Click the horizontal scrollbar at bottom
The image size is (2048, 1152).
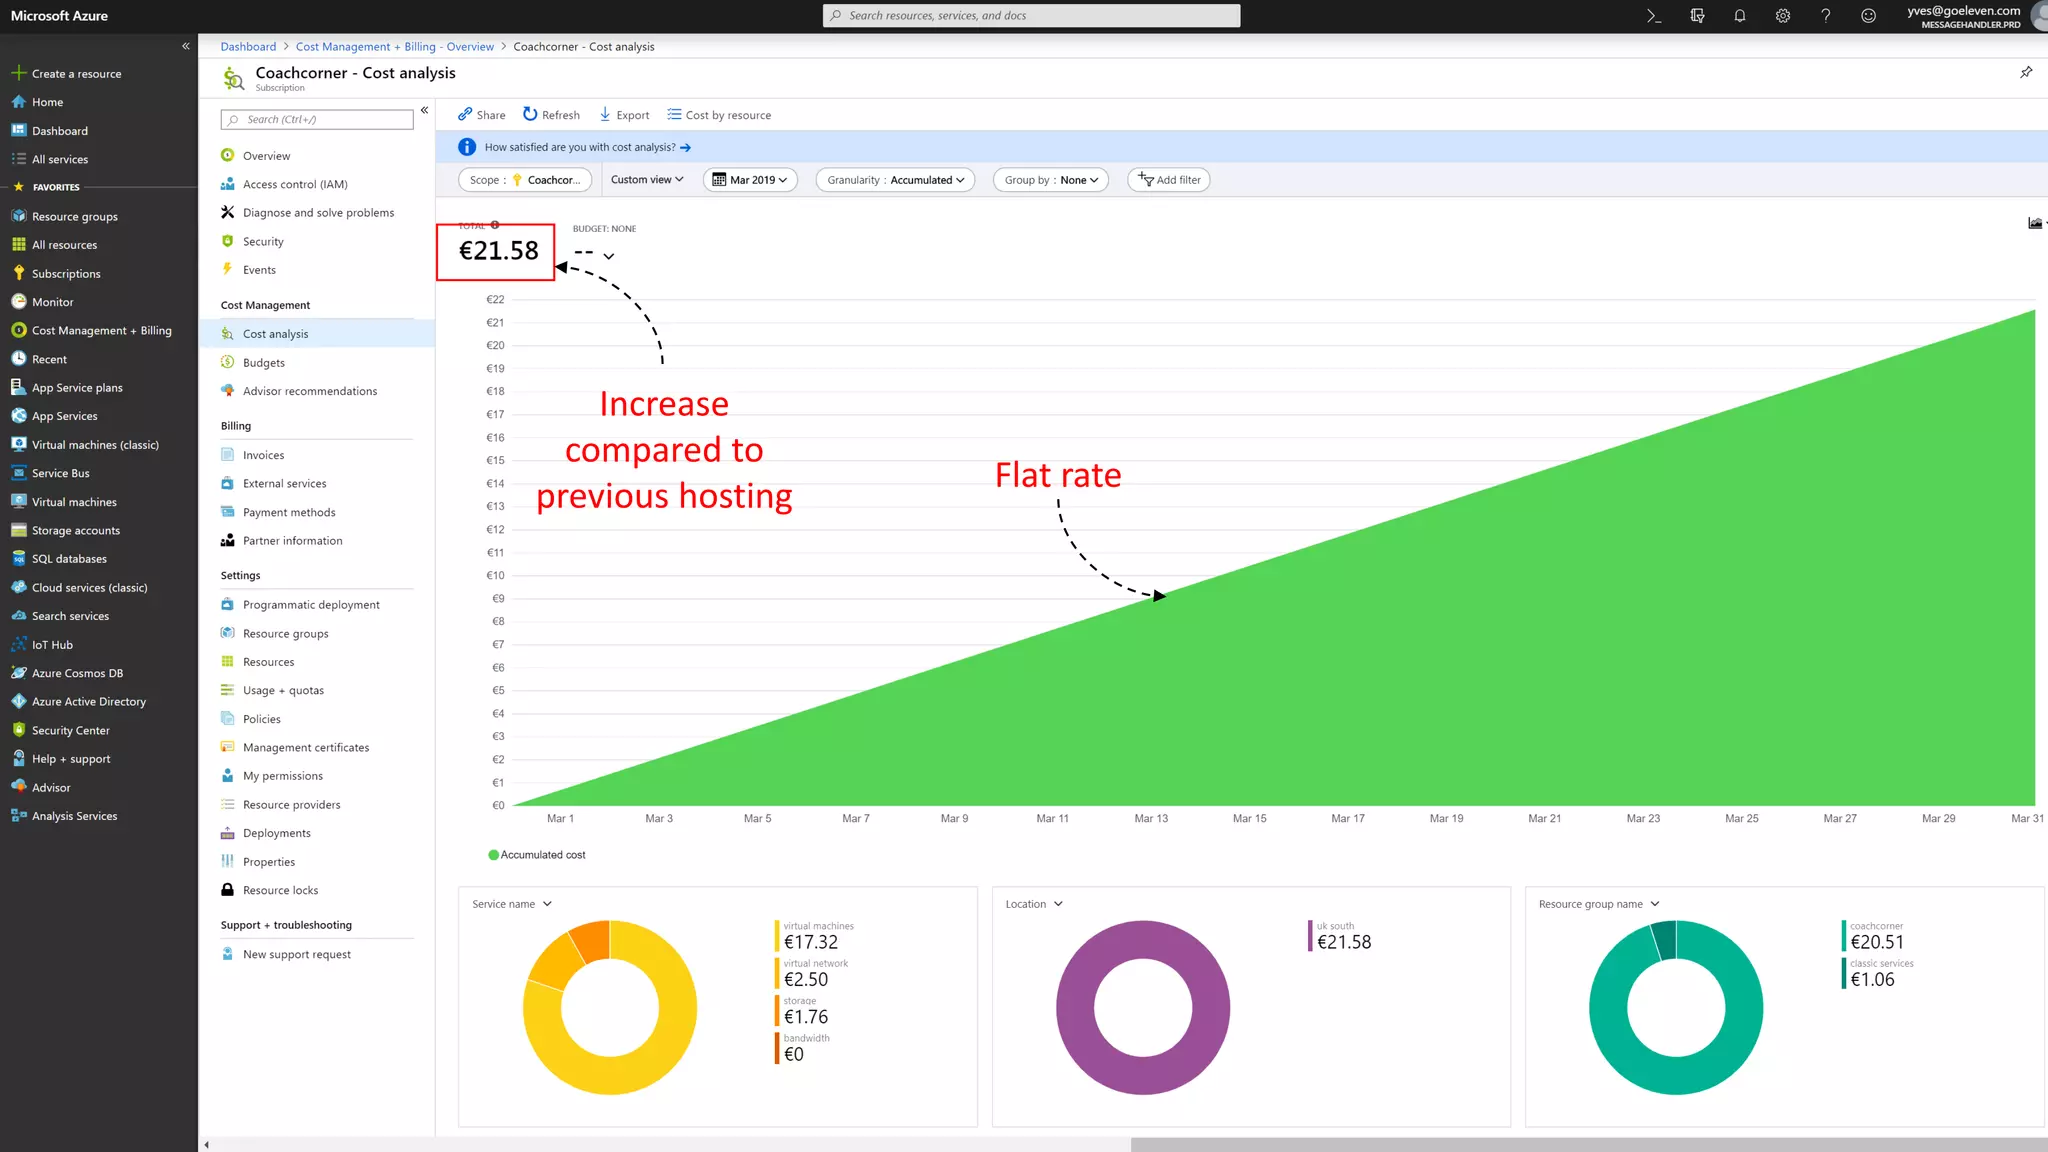[x=1589, y=1145]
